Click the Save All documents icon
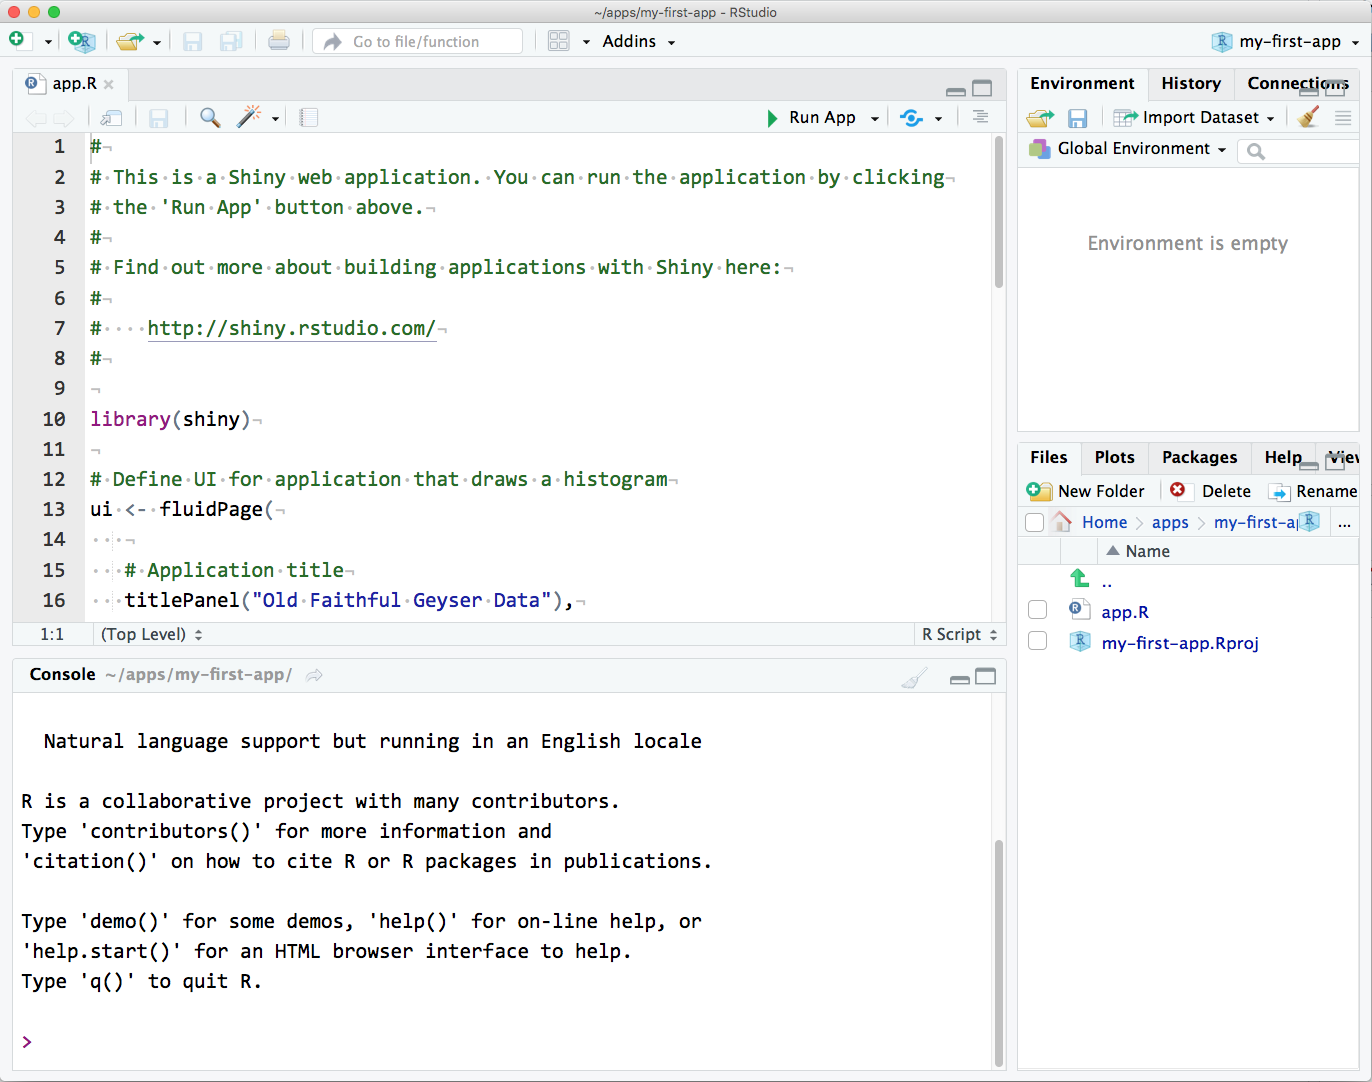Viewport: 1372px width, 1082px height. [x=231, y=41]
